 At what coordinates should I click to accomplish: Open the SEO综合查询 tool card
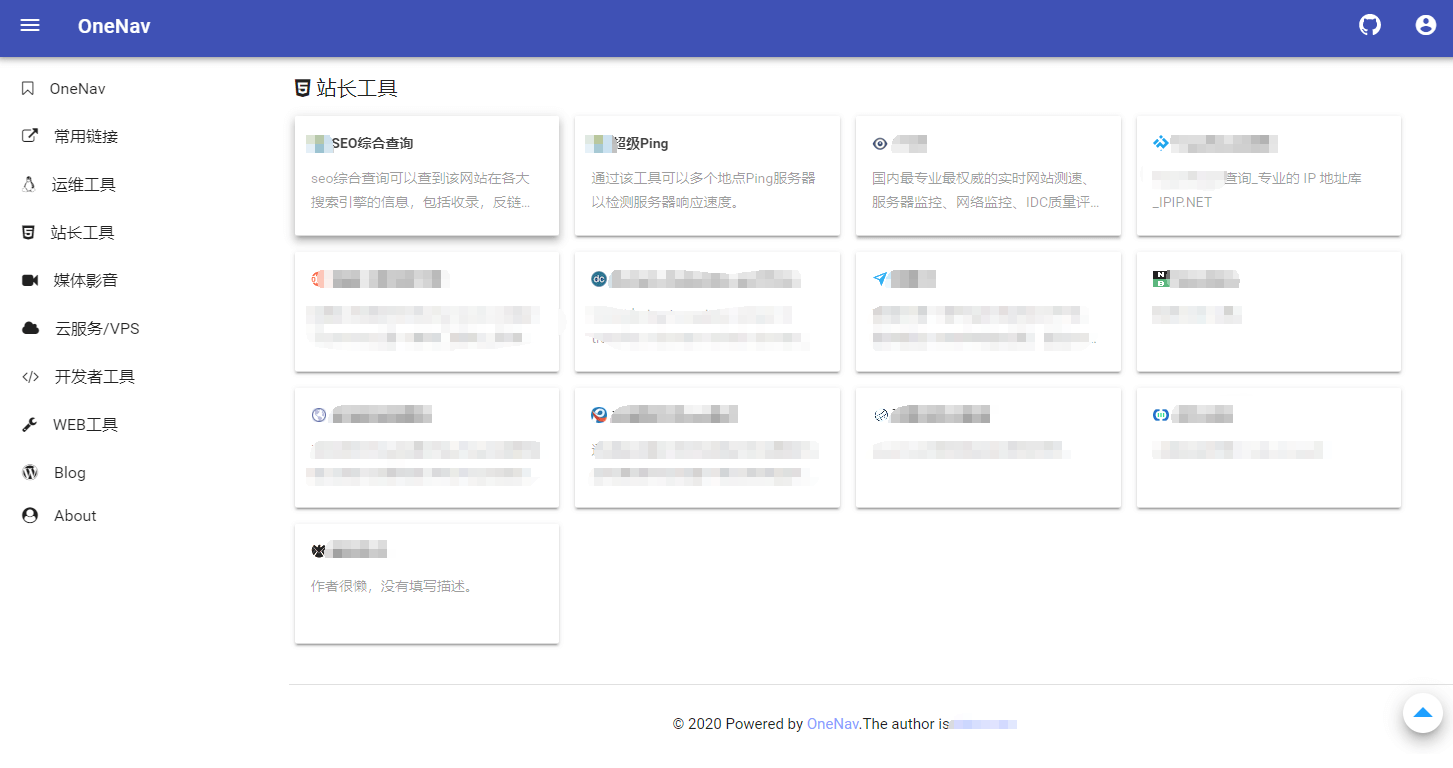tap(427, 175)
